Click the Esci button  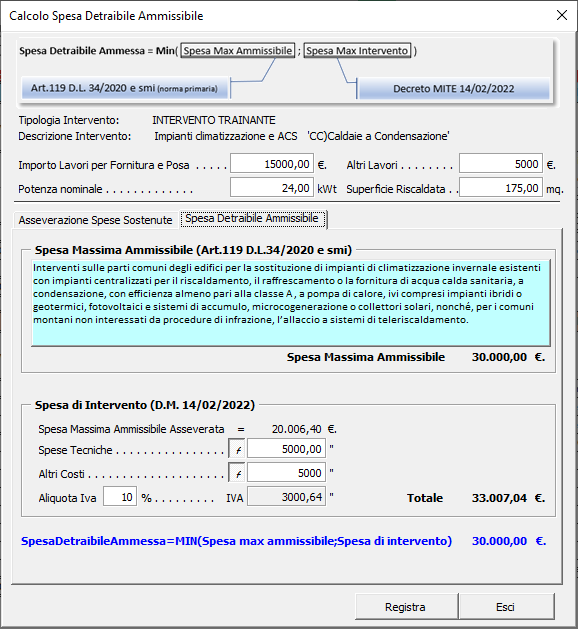click(x=506, y=607)
